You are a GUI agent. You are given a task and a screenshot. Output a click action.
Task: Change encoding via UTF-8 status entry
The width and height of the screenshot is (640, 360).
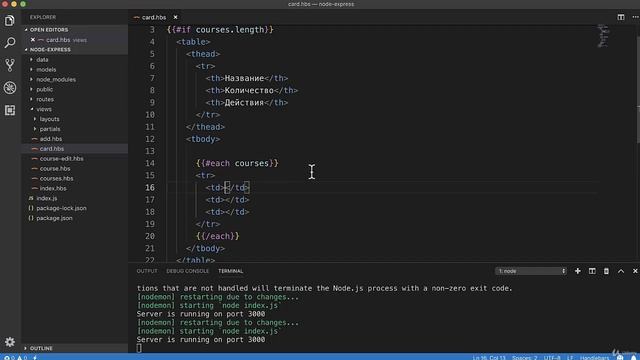552,358
